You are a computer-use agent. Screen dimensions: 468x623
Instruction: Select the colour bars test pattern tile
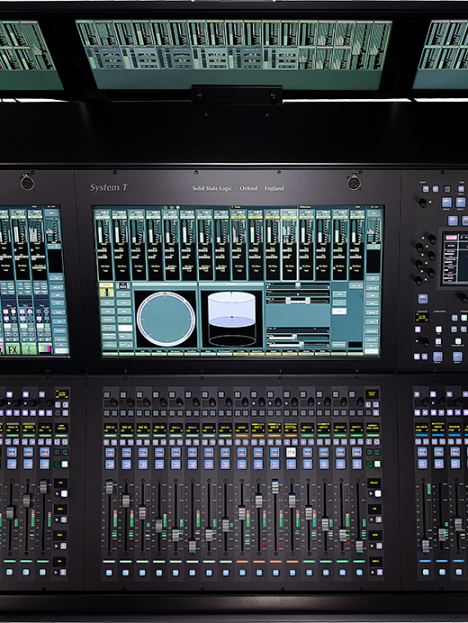(45, 349)
